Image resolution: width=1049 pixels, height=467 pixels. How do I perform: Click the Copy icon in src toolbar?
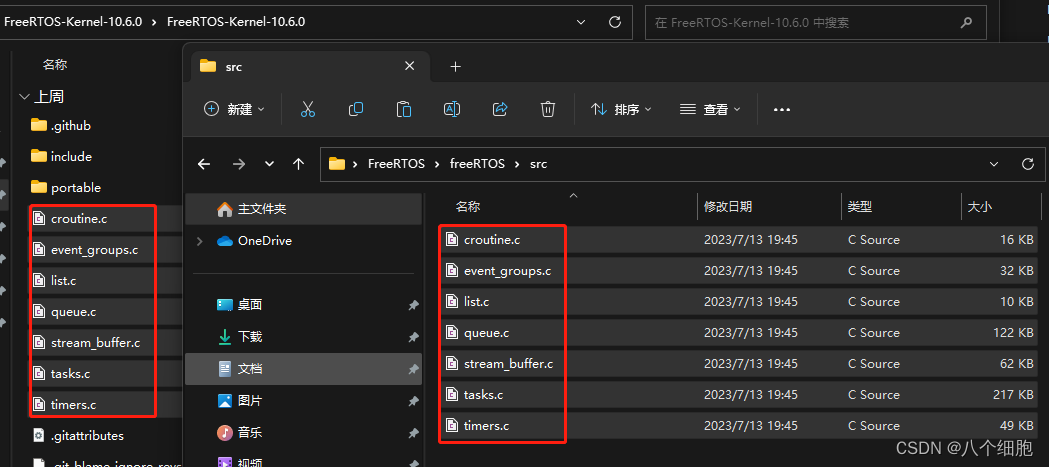coord(356,109)
